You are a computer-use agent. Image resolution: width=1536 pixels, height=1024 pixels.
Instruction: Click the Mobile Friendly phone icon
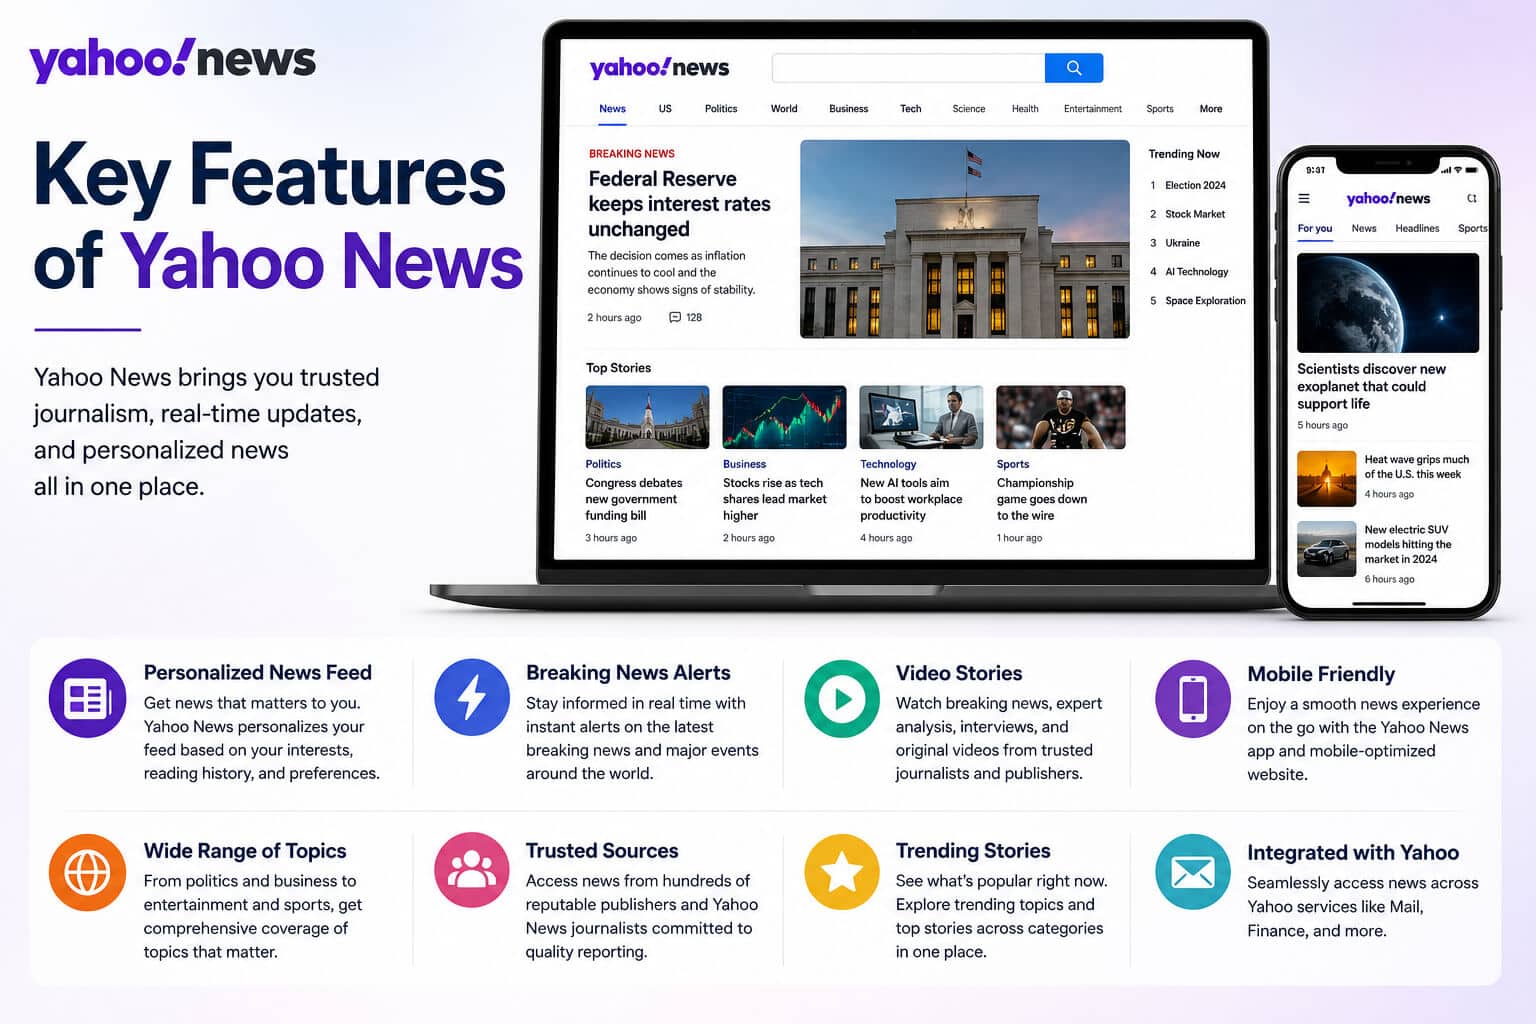[1193, 699]
